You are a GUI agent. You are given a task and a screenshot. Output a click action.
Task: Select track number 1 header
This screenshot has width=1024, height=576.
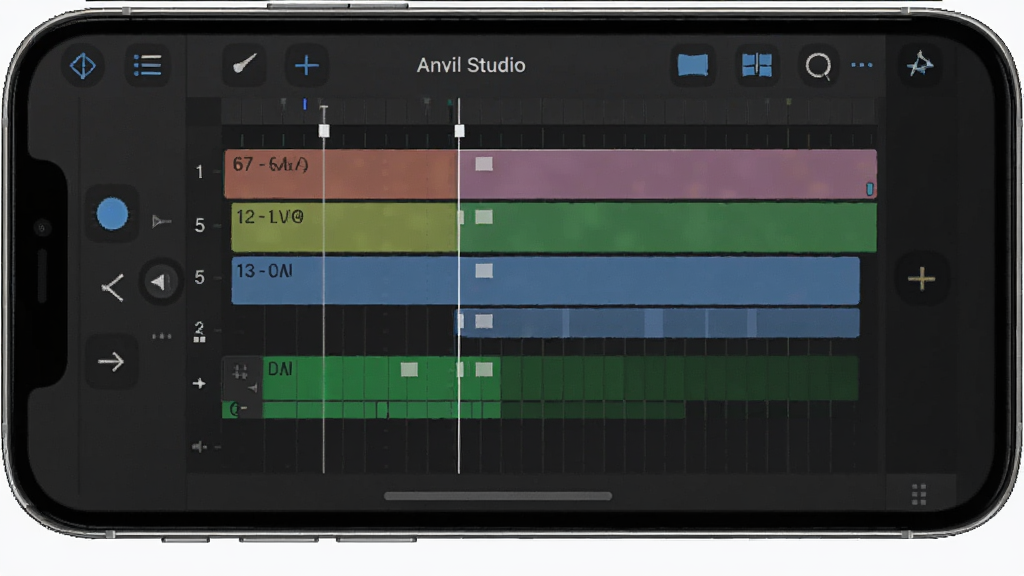199,172
